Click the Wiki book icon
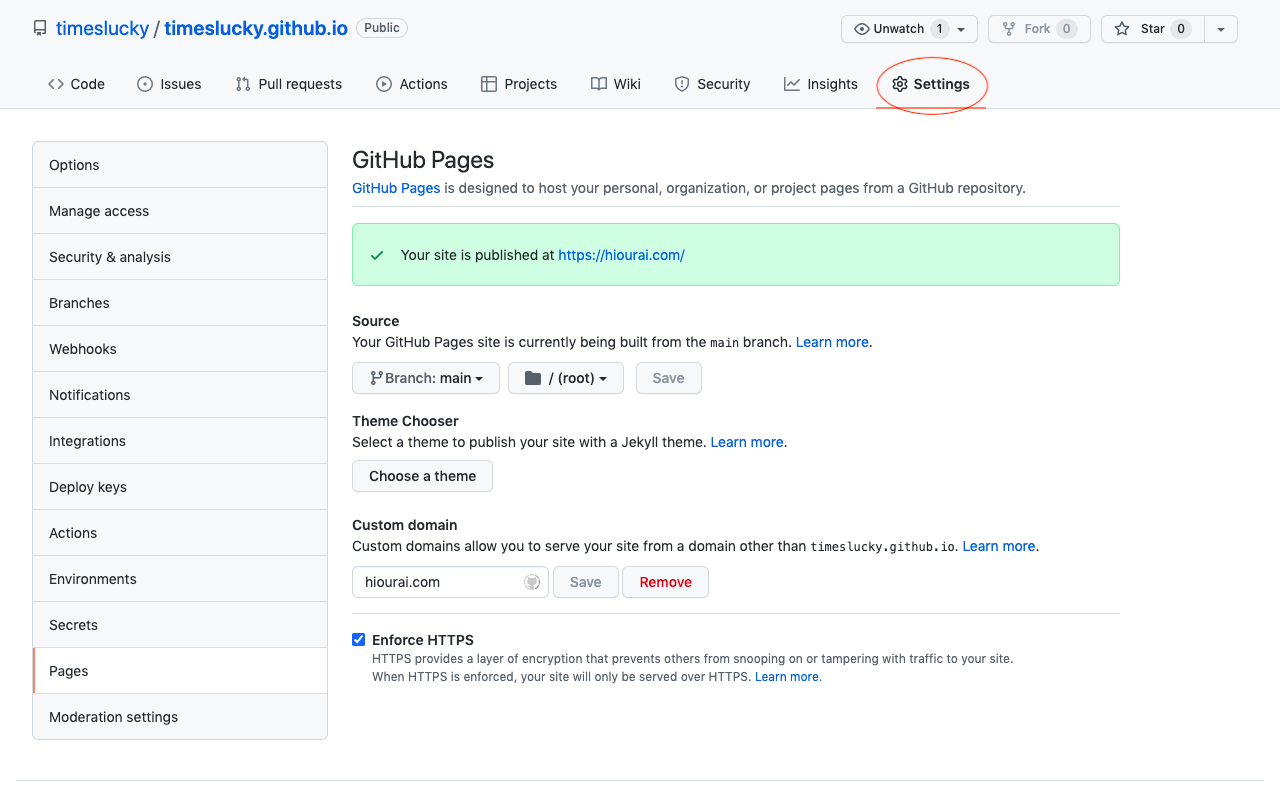Screen dimensions: 1280x800 pos(599,84)
